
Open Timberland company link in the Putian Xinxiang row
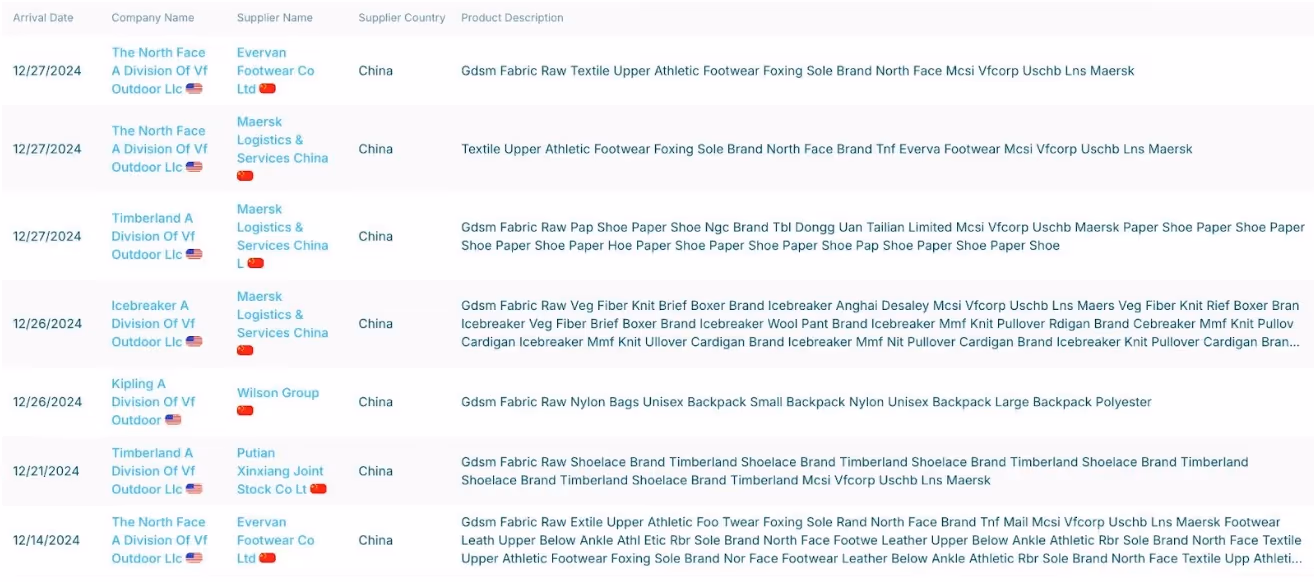click(159, 471)
